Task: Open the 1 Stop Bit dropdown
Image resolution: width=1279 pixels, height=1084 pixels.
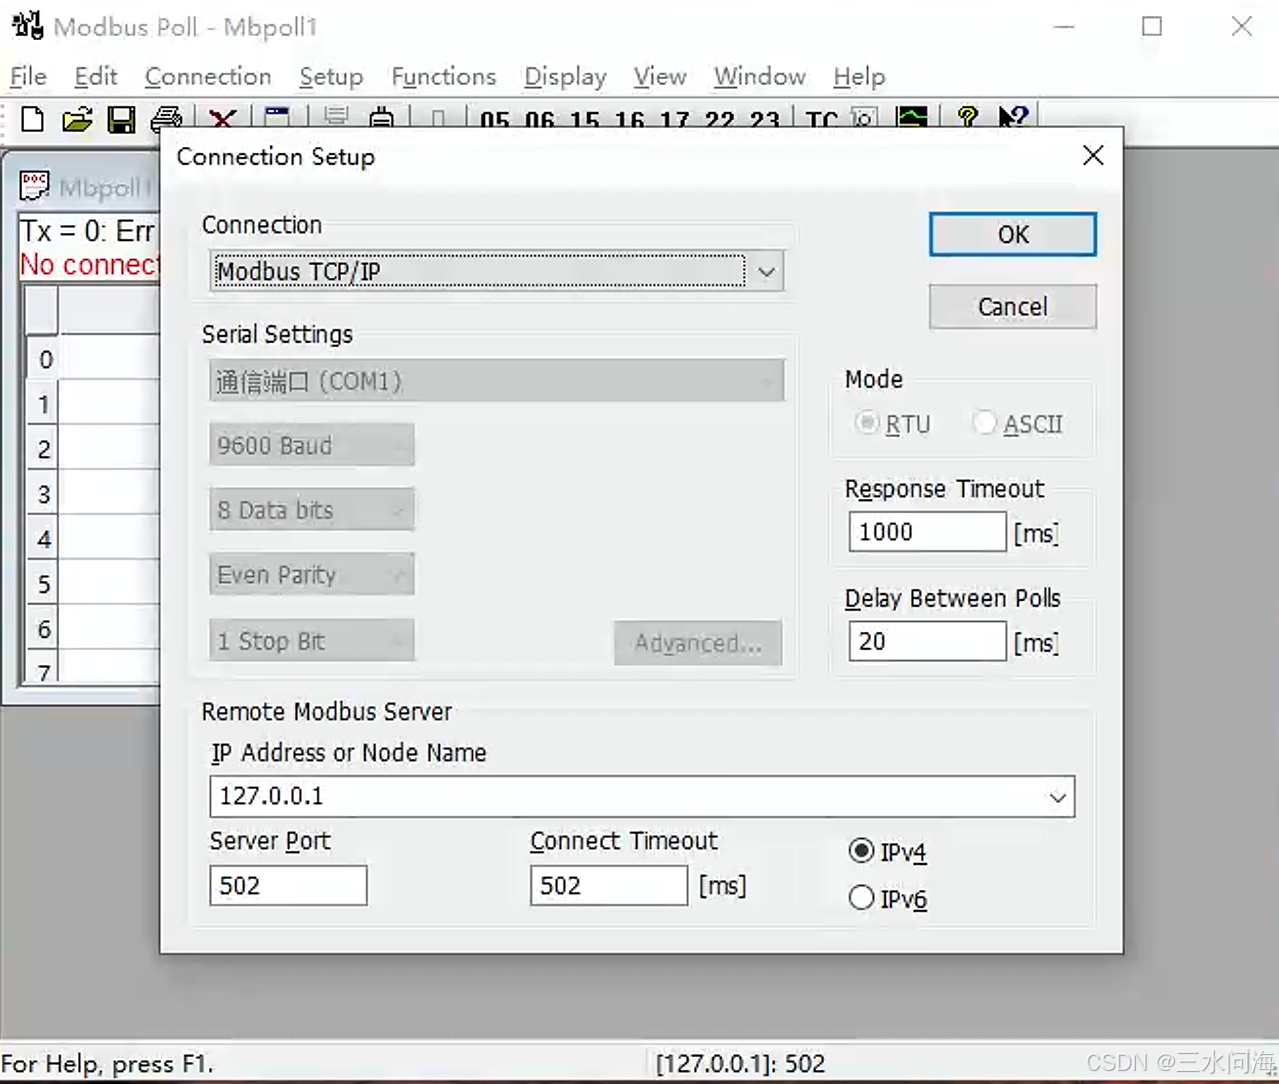Action: pos(312,641)
